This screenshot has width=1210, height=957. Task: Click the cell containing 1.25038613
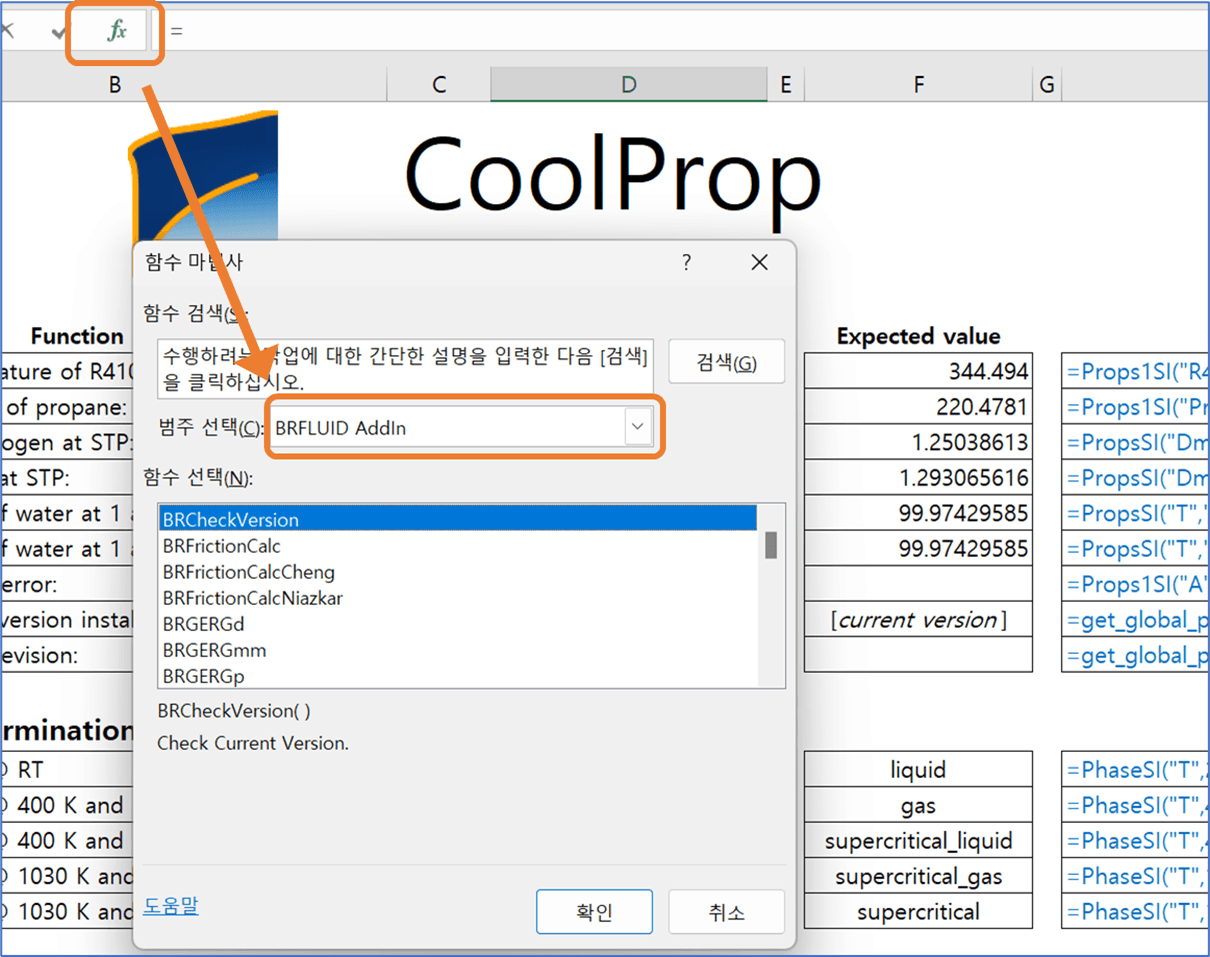point(918,442)
